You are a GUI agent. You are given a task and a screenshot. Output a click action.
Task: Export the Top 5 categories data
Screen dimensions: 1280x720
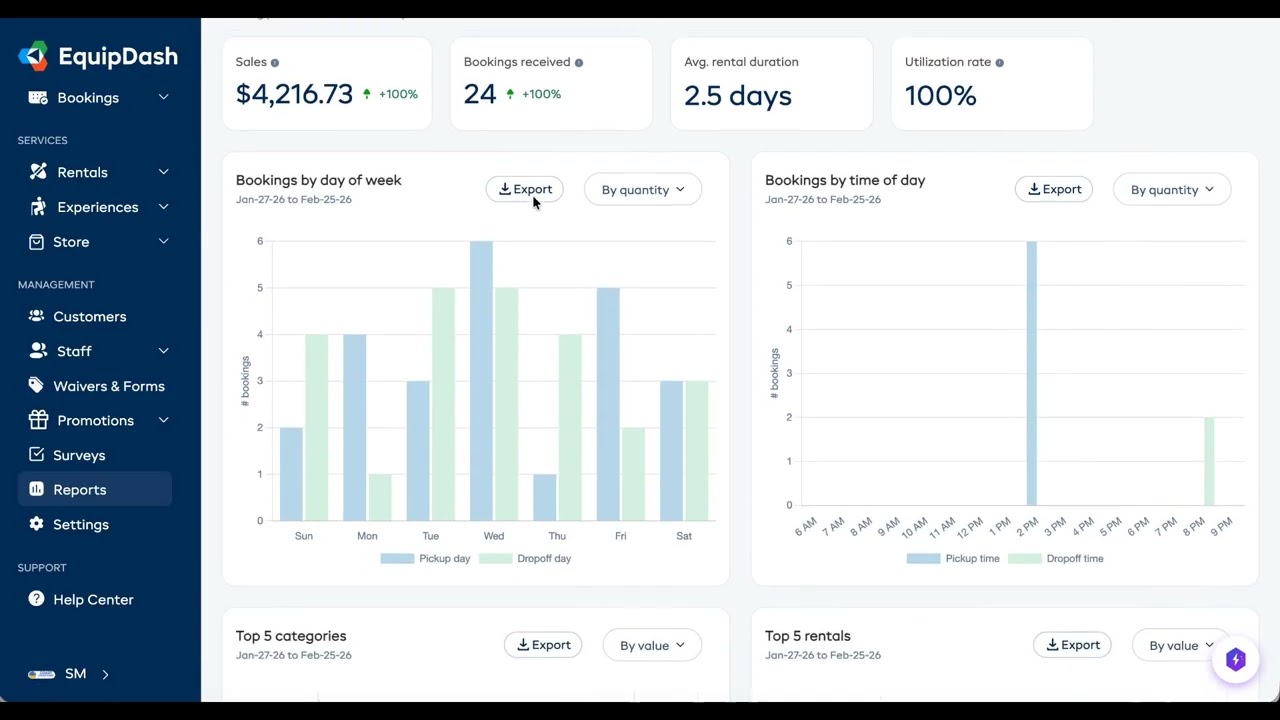(543, 645)
